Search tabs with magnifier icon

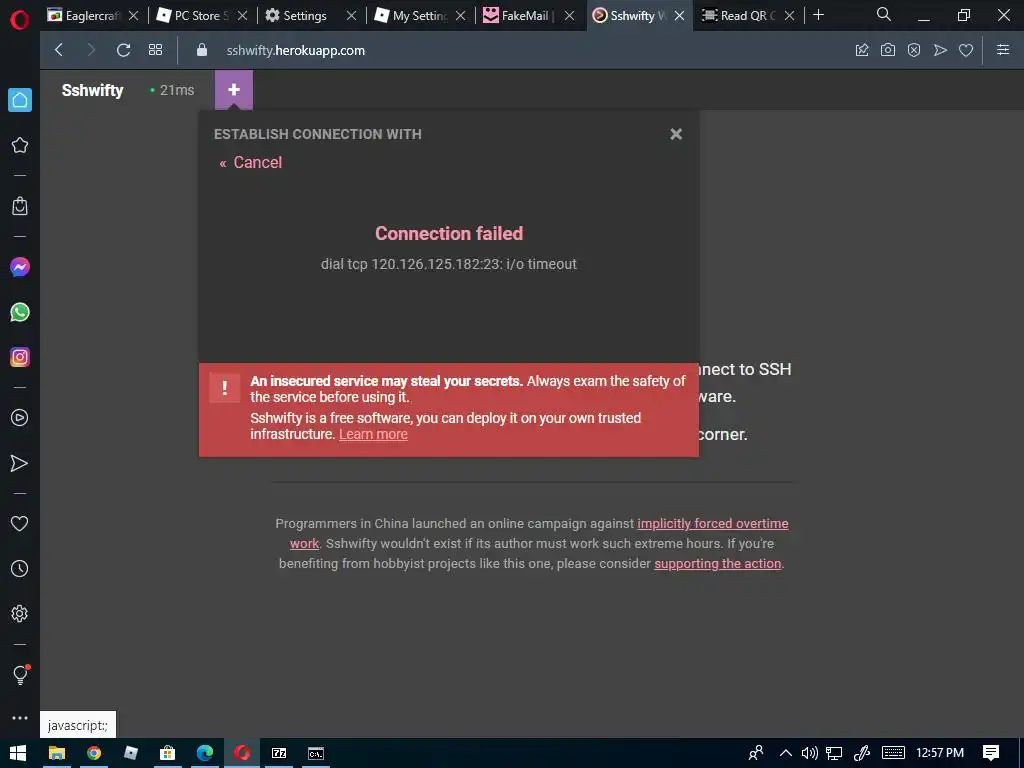tap(884, 14)
